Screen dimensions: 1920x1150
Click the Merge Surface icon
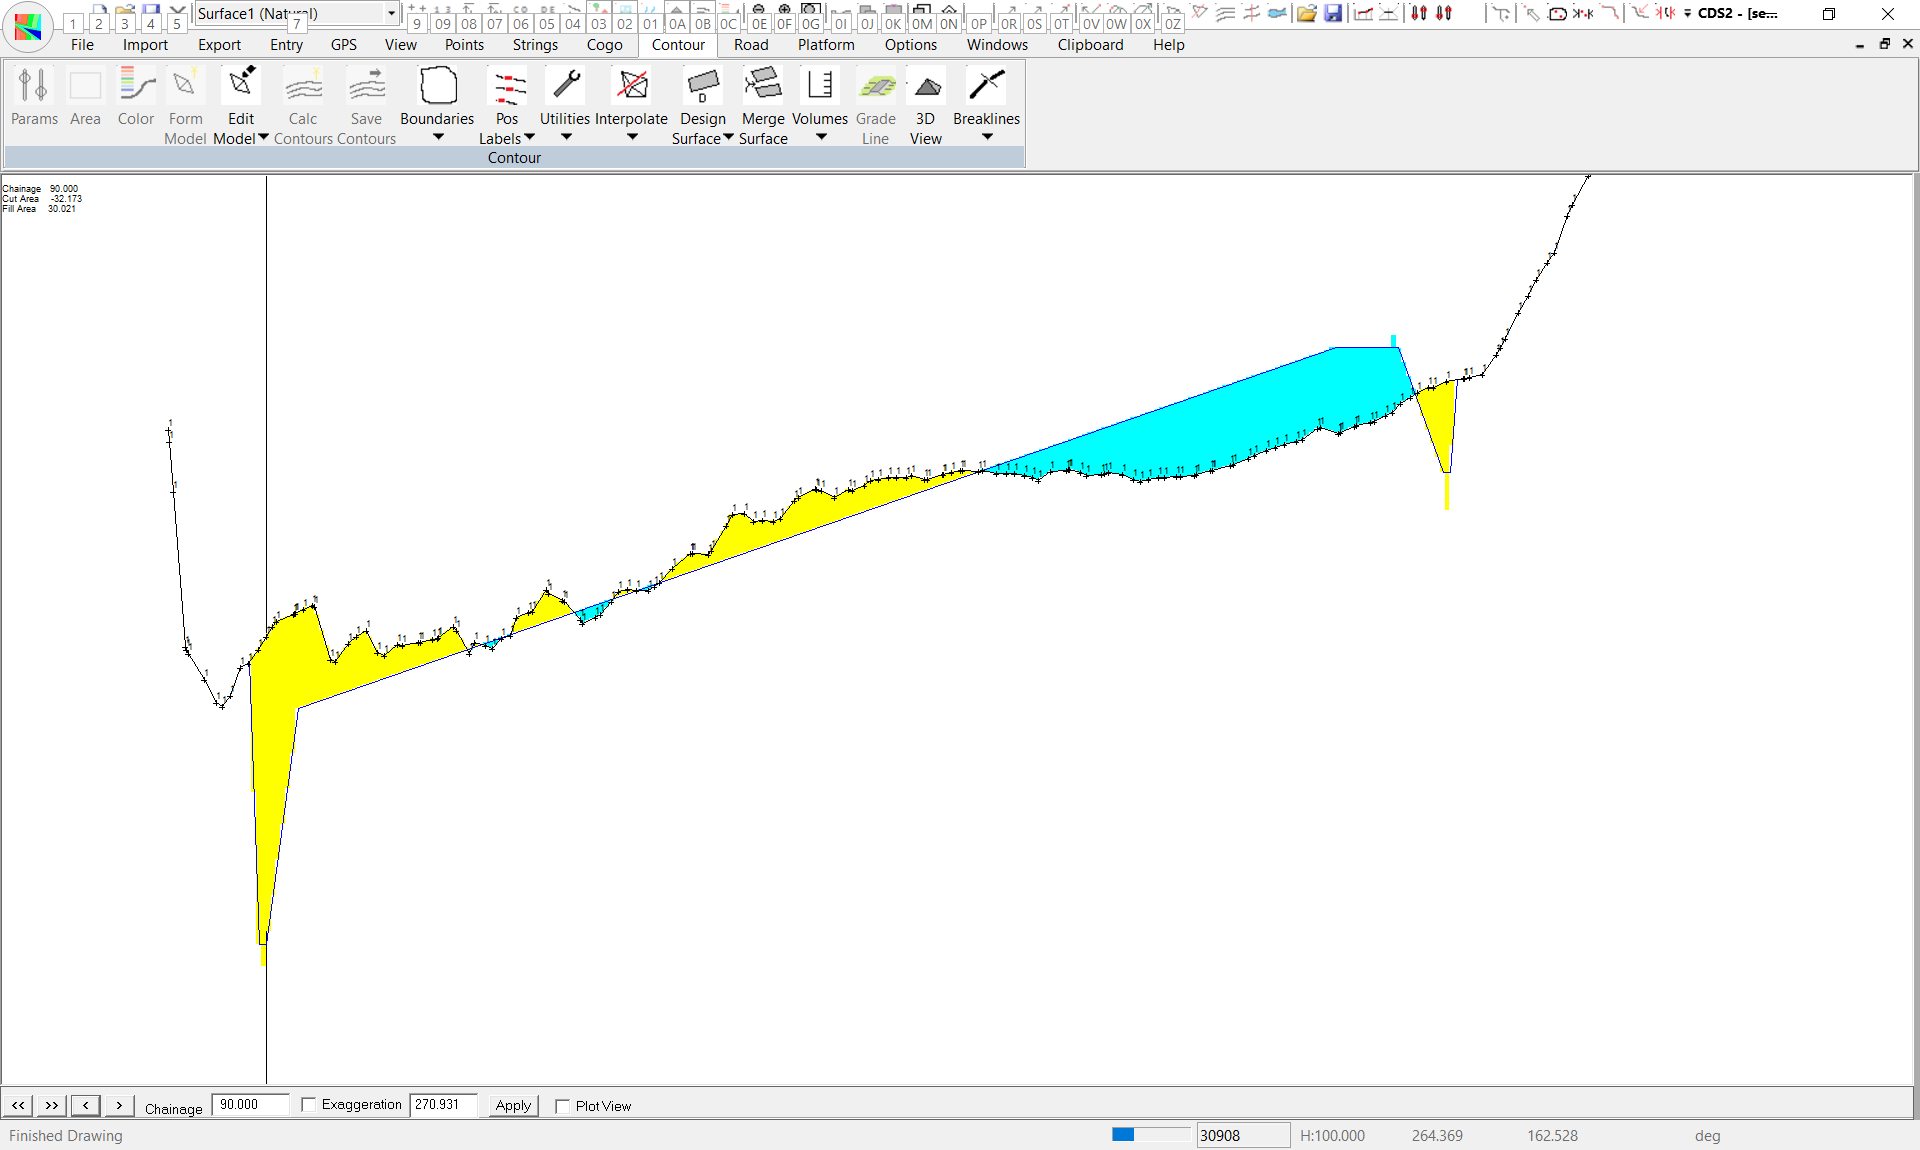pyautogui.click(x=763, y=87)
